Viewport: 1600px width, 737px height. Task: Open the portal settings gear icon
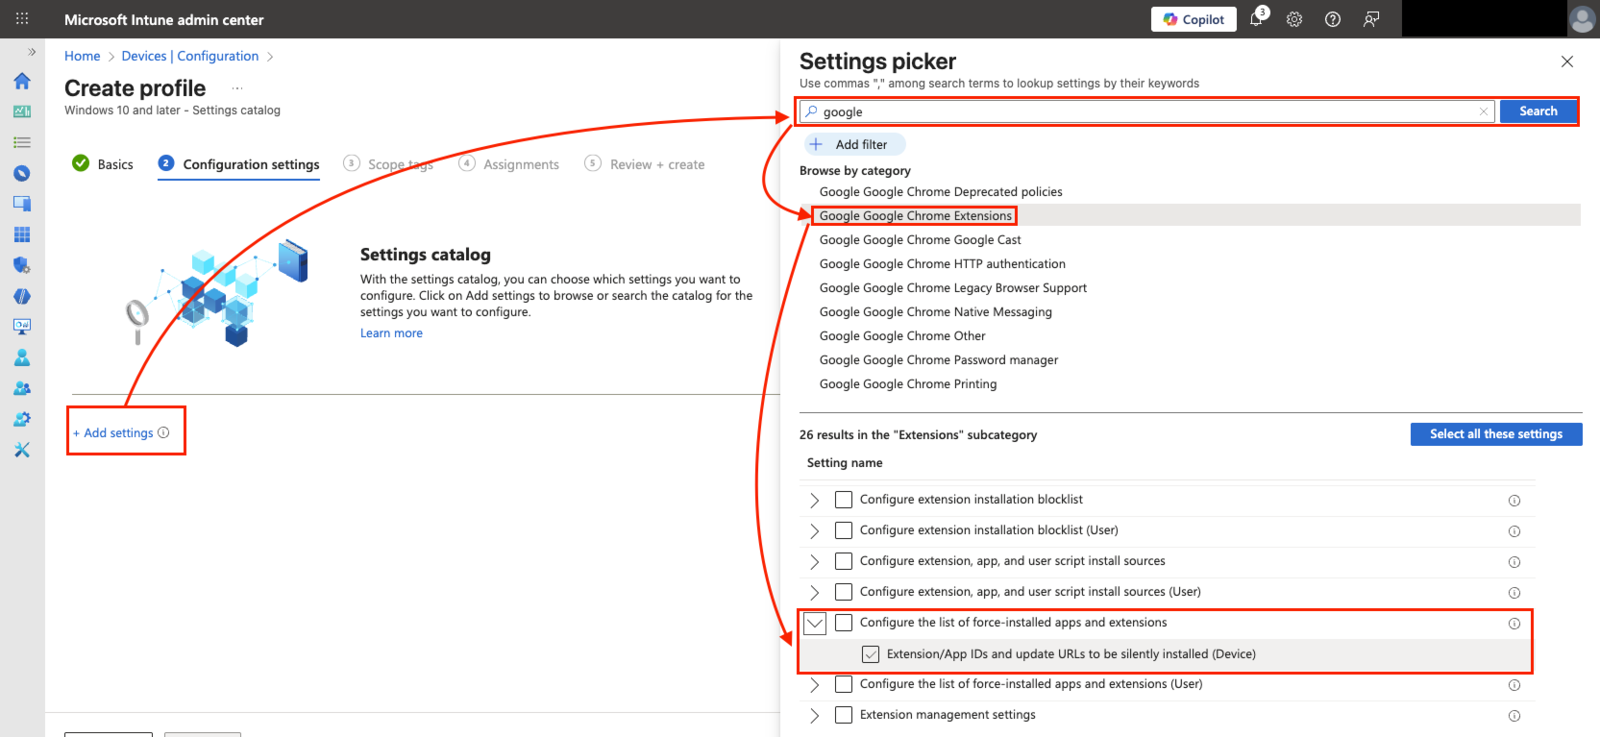(1294, 19)
